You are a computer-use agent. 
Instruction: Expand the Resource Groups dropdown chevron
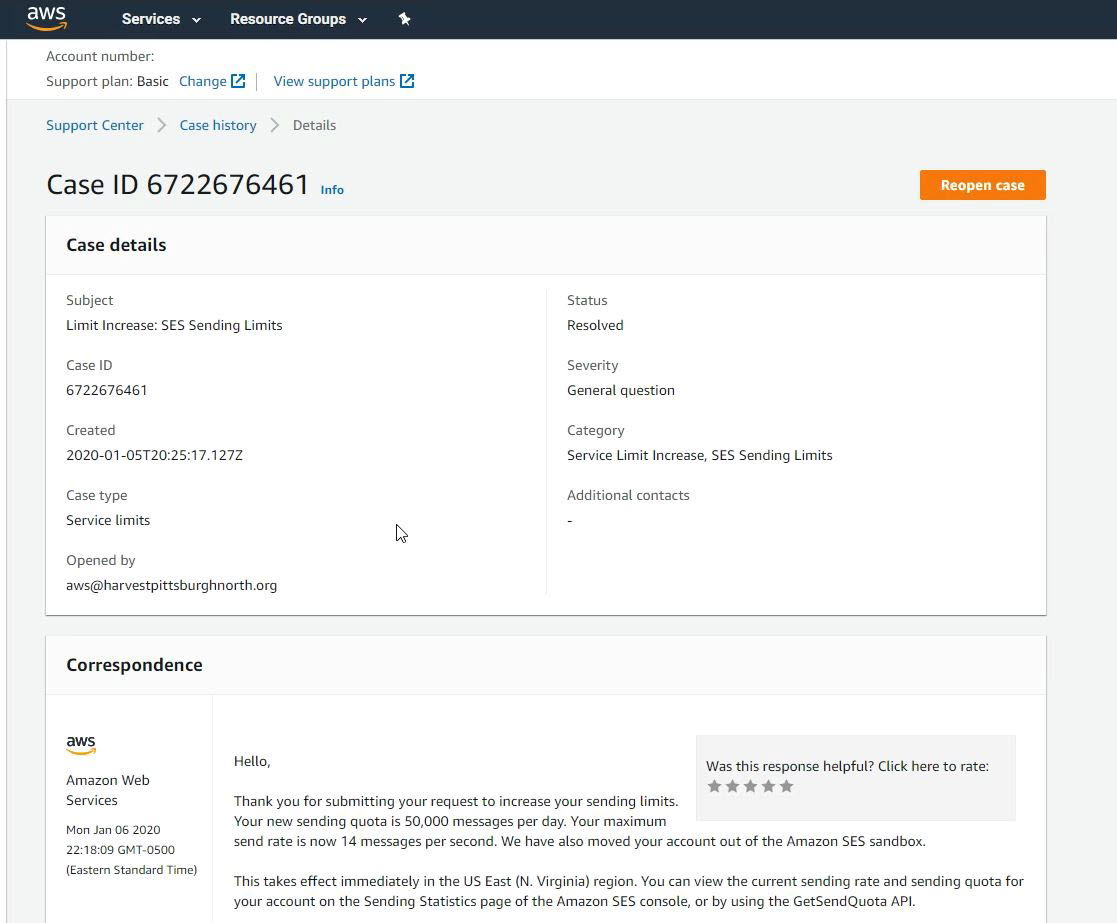coord(362,20)
